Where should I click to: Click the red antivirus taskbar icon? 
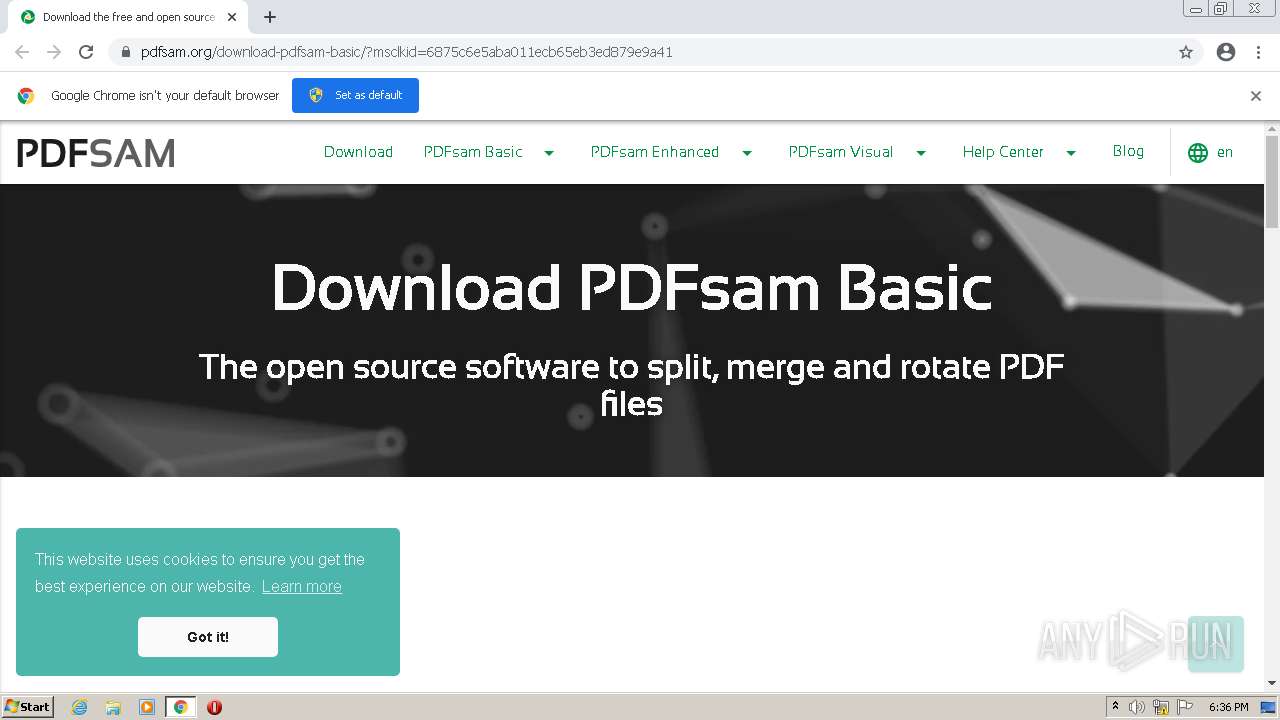214,707
